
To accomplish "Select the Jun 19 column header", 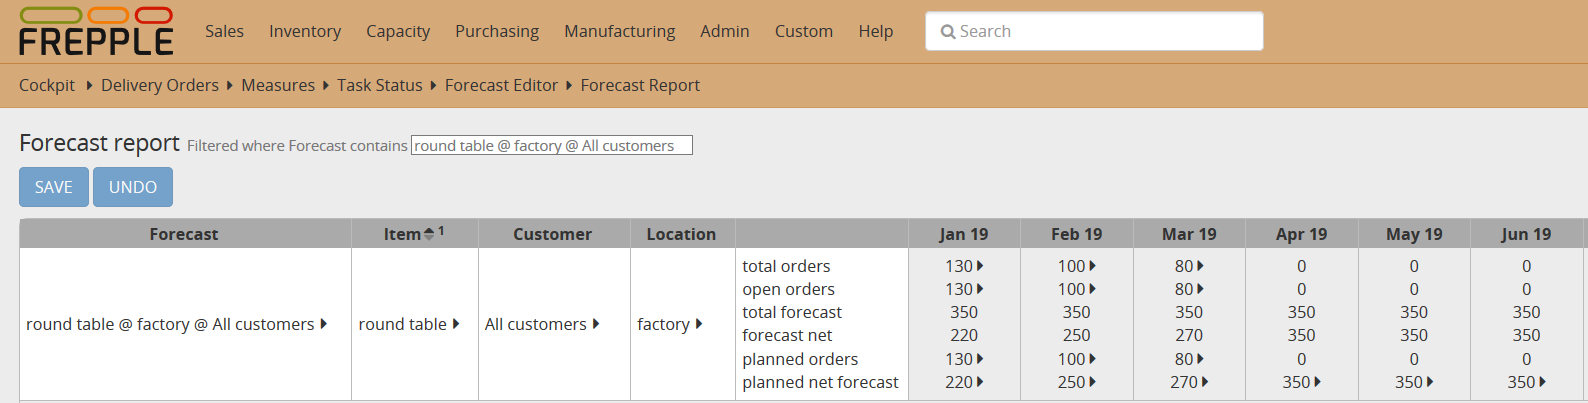I will [1526, 234].
